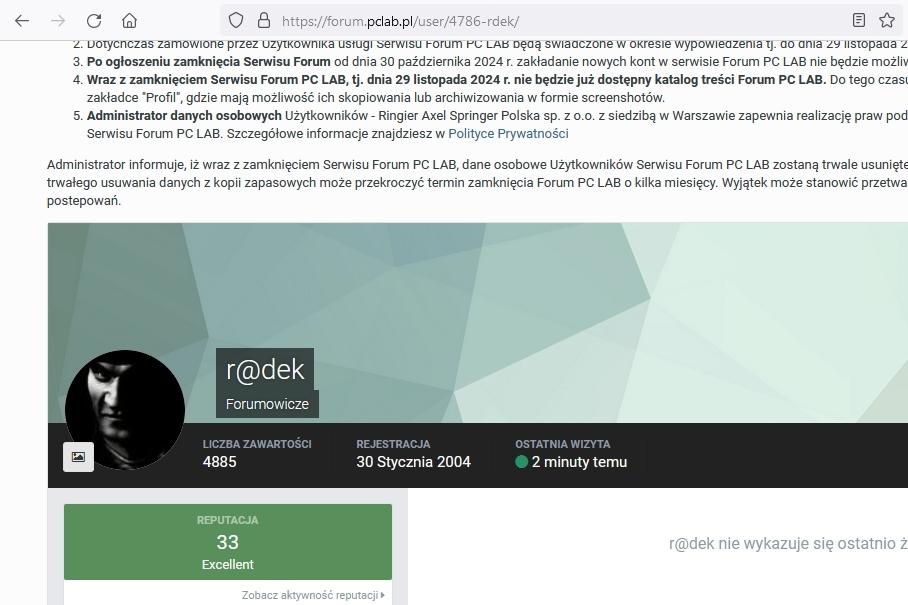908x605 pixels.
Task: Reload the current forum page
Action: tap(94, 20)
